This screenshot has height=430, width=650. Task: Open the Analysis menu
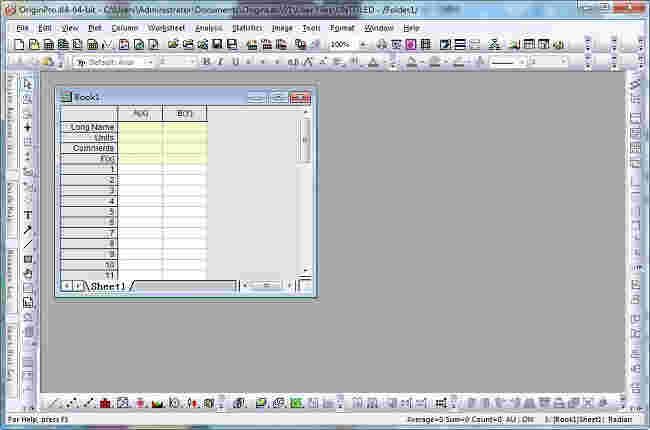click(208, 28)
